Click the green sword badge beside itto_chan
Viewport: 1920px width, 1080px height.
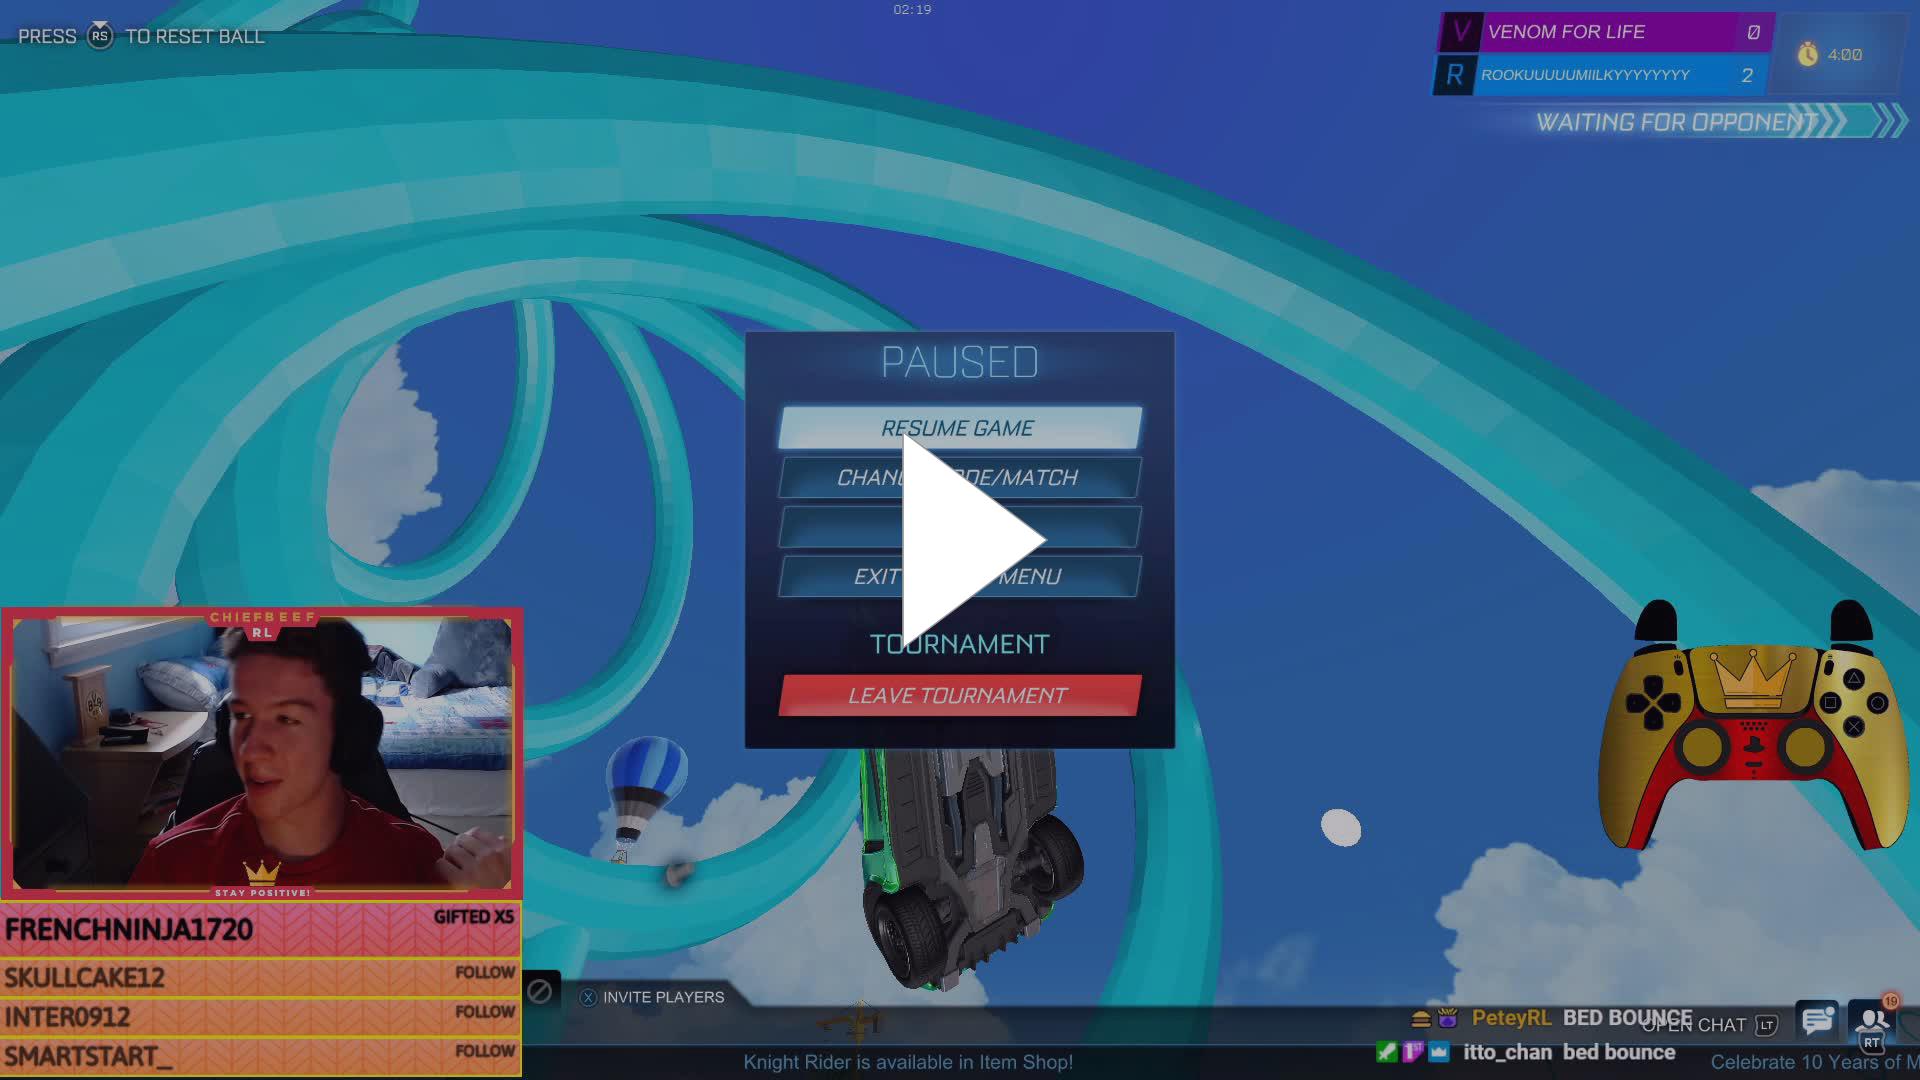(1386, 1053)
